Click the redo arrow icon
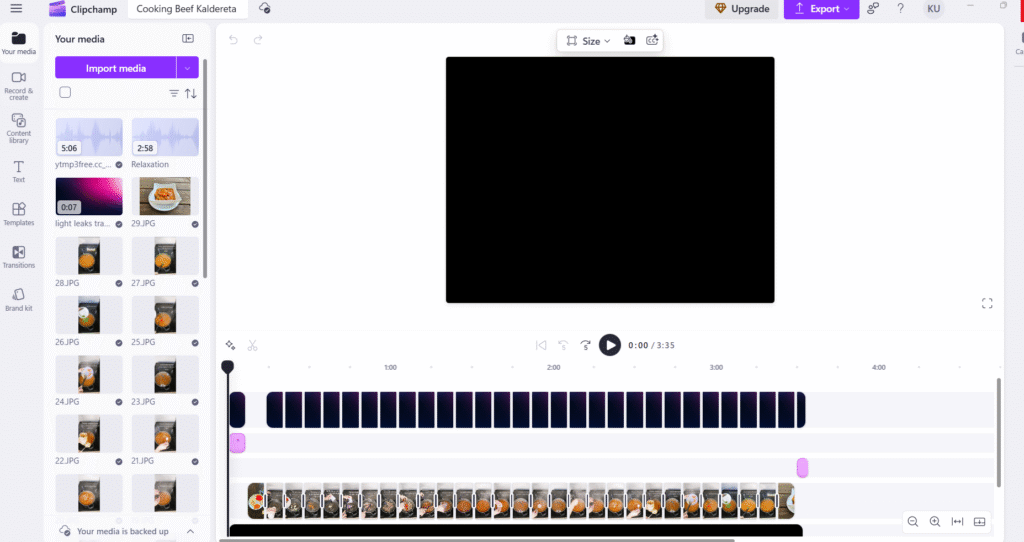This screenshot has height=542, width=1024. point(258,40)
